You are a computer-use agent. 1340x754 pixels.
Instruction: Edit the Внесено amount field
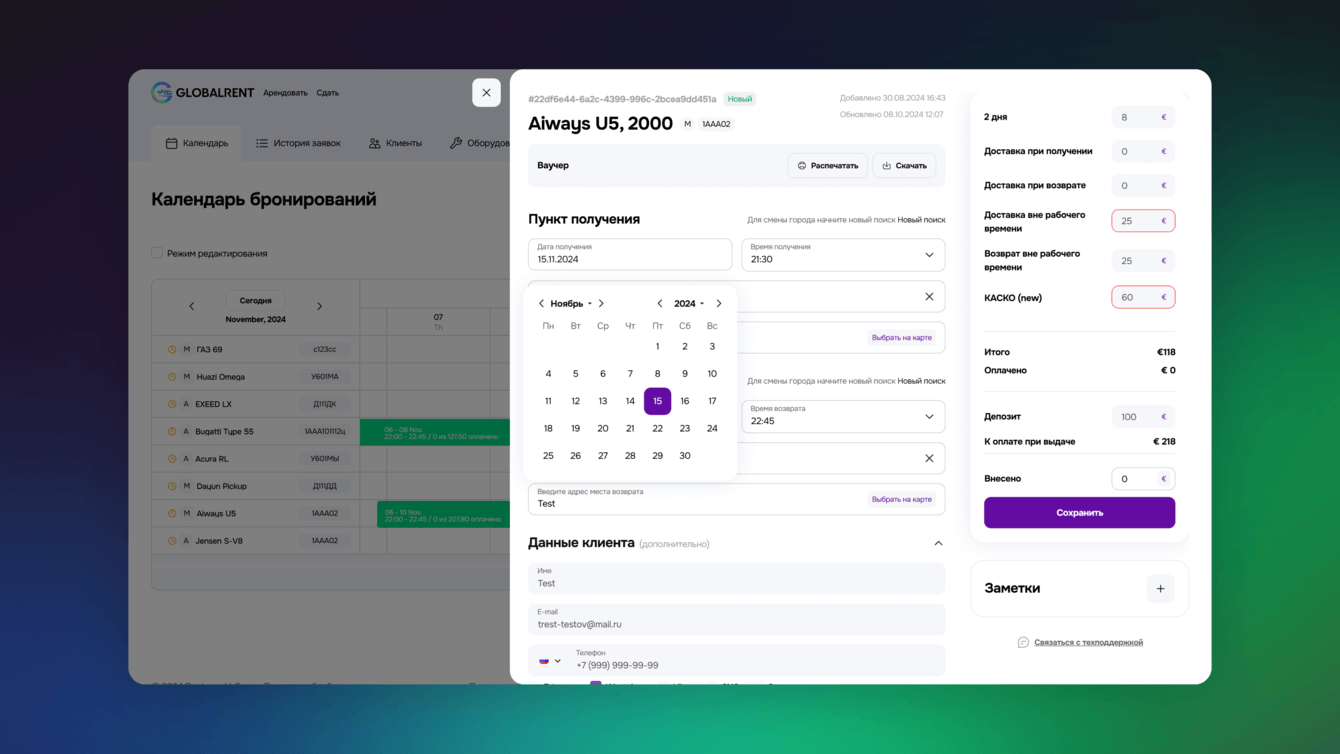[1143, 479]
